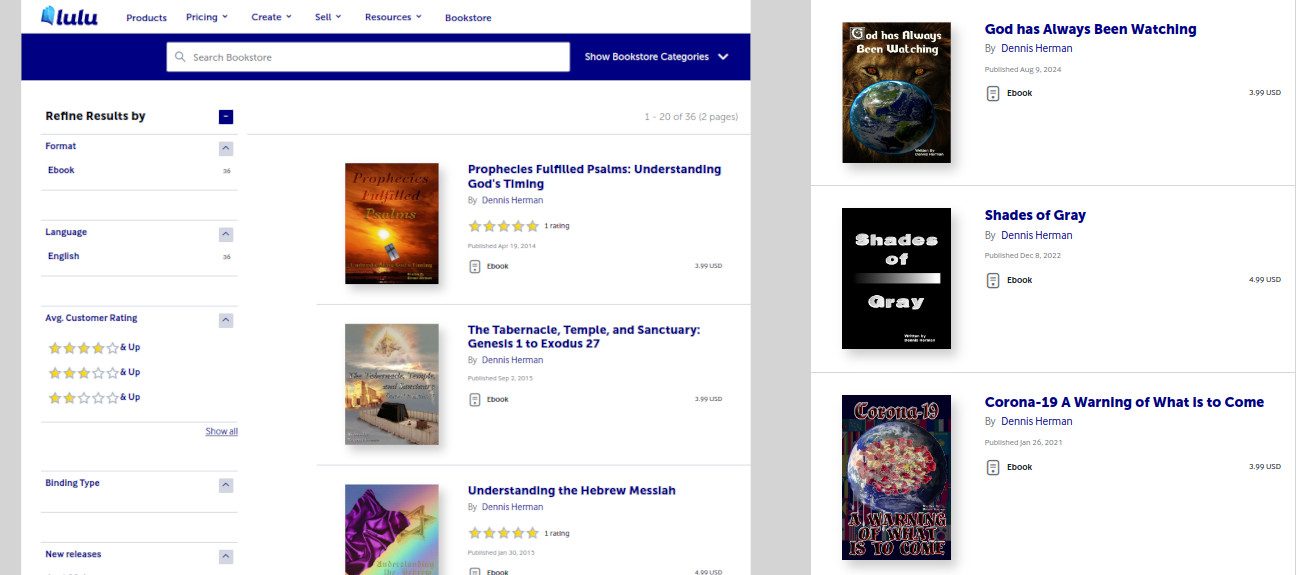Collapse Refine Results with the minus icon
The width and height of the screenshot is (1296, 575).
click(x=226, y=116)
